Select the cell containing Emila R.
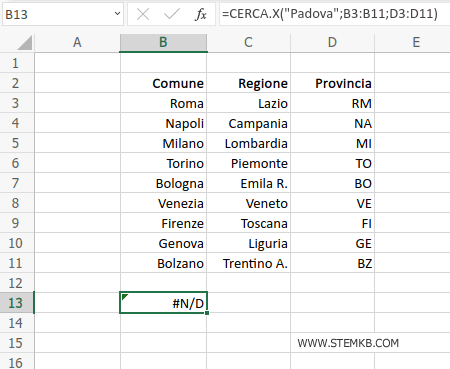Screen dimensions: 450x369 click(x=249, y=183)
